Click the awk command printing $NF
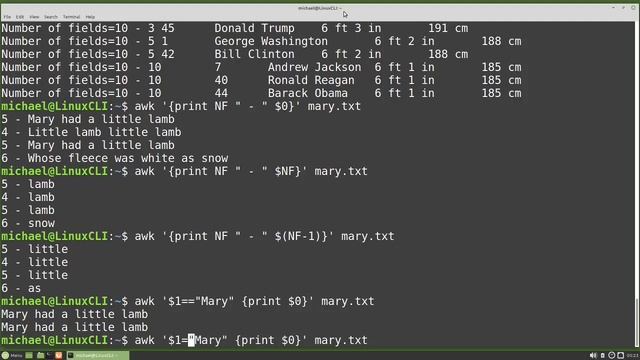Viewport: 640px width, 360px height. (x=251, y=171)
